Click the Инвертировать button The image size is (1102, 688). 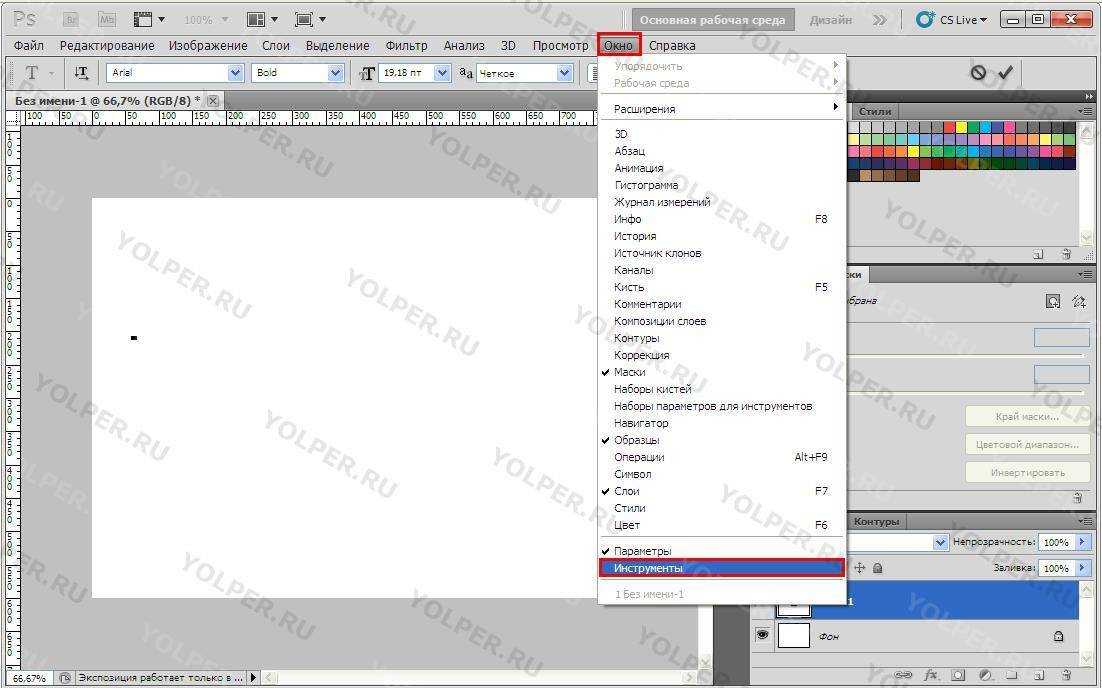(x=1027, y=472)
